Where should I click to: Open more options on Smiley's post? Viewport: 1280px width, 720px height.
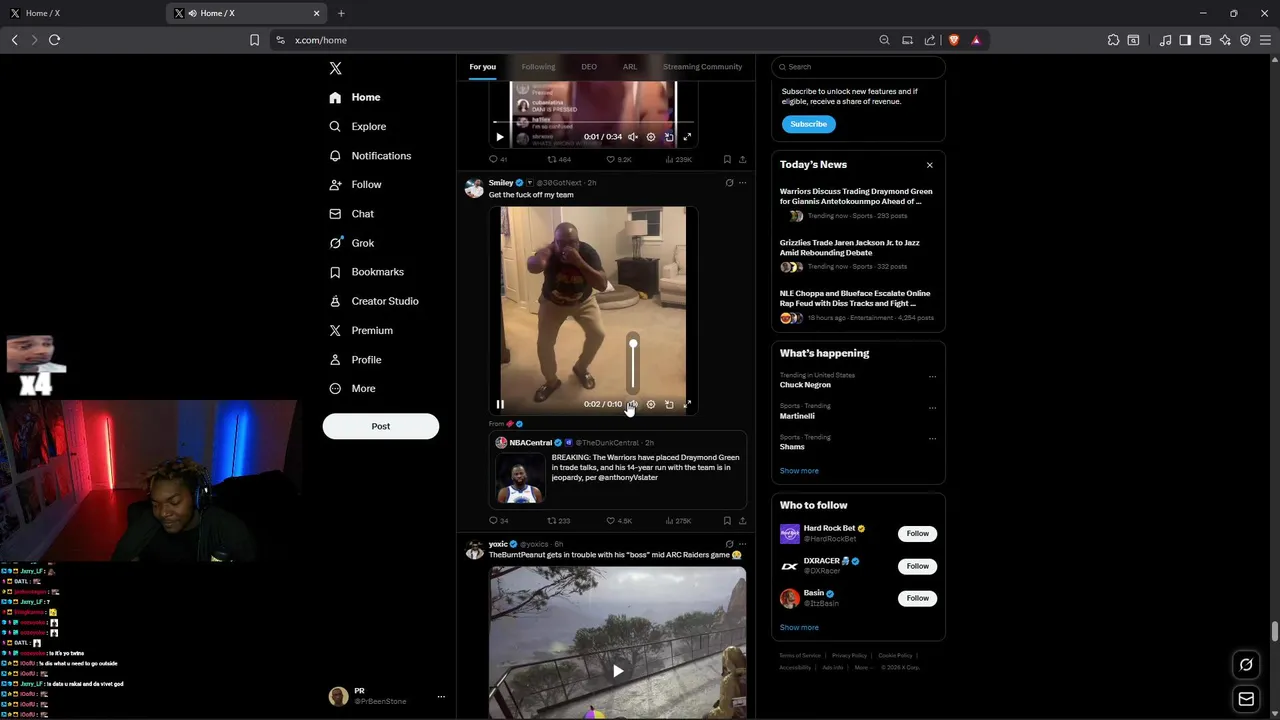pyautogui.click(x=742, y=183)
